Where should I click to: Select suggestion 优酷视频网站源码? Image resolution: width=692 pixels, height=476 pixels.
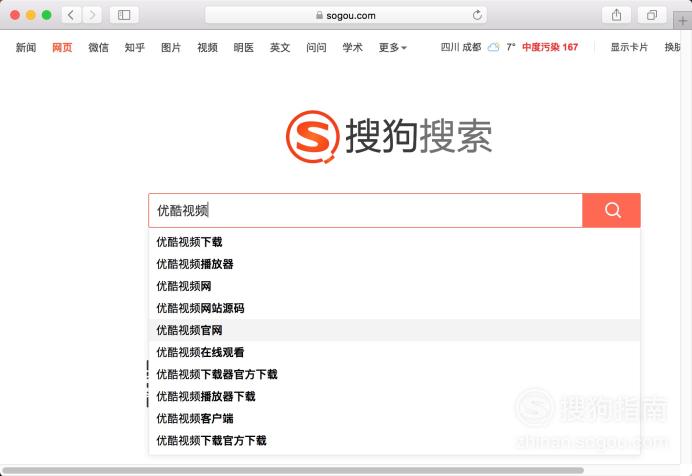click(x=394, y=308)
